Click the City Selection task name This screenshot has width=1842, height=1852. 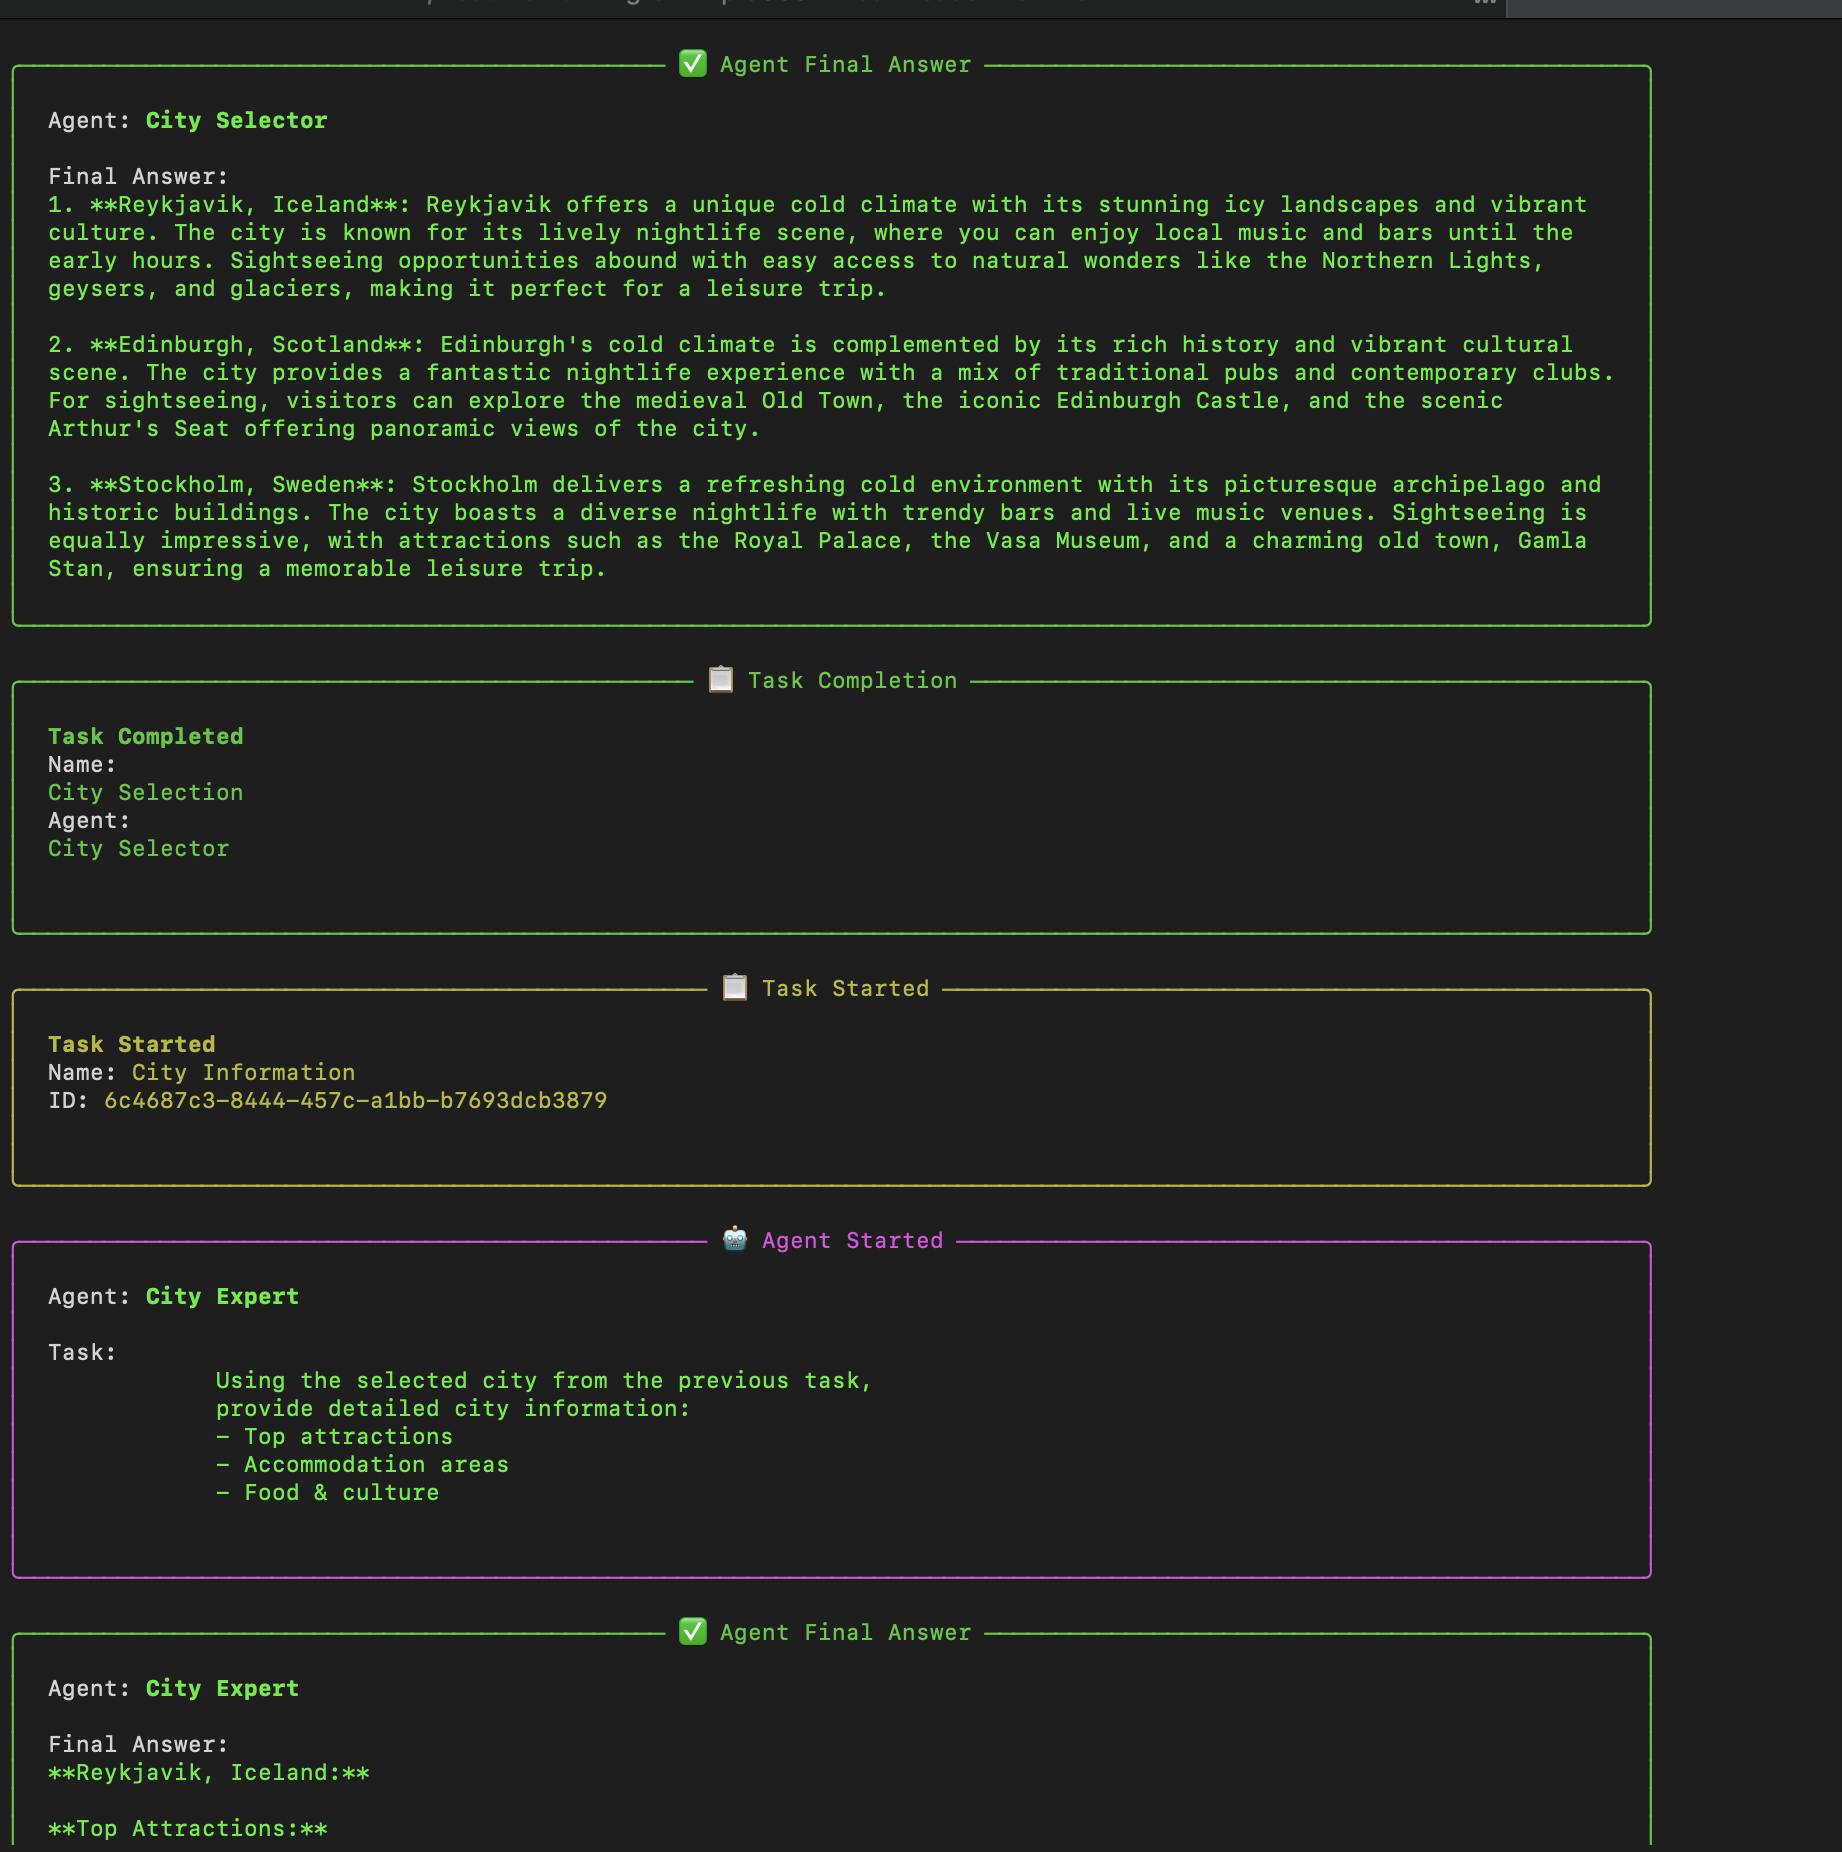tap(146, 792)
